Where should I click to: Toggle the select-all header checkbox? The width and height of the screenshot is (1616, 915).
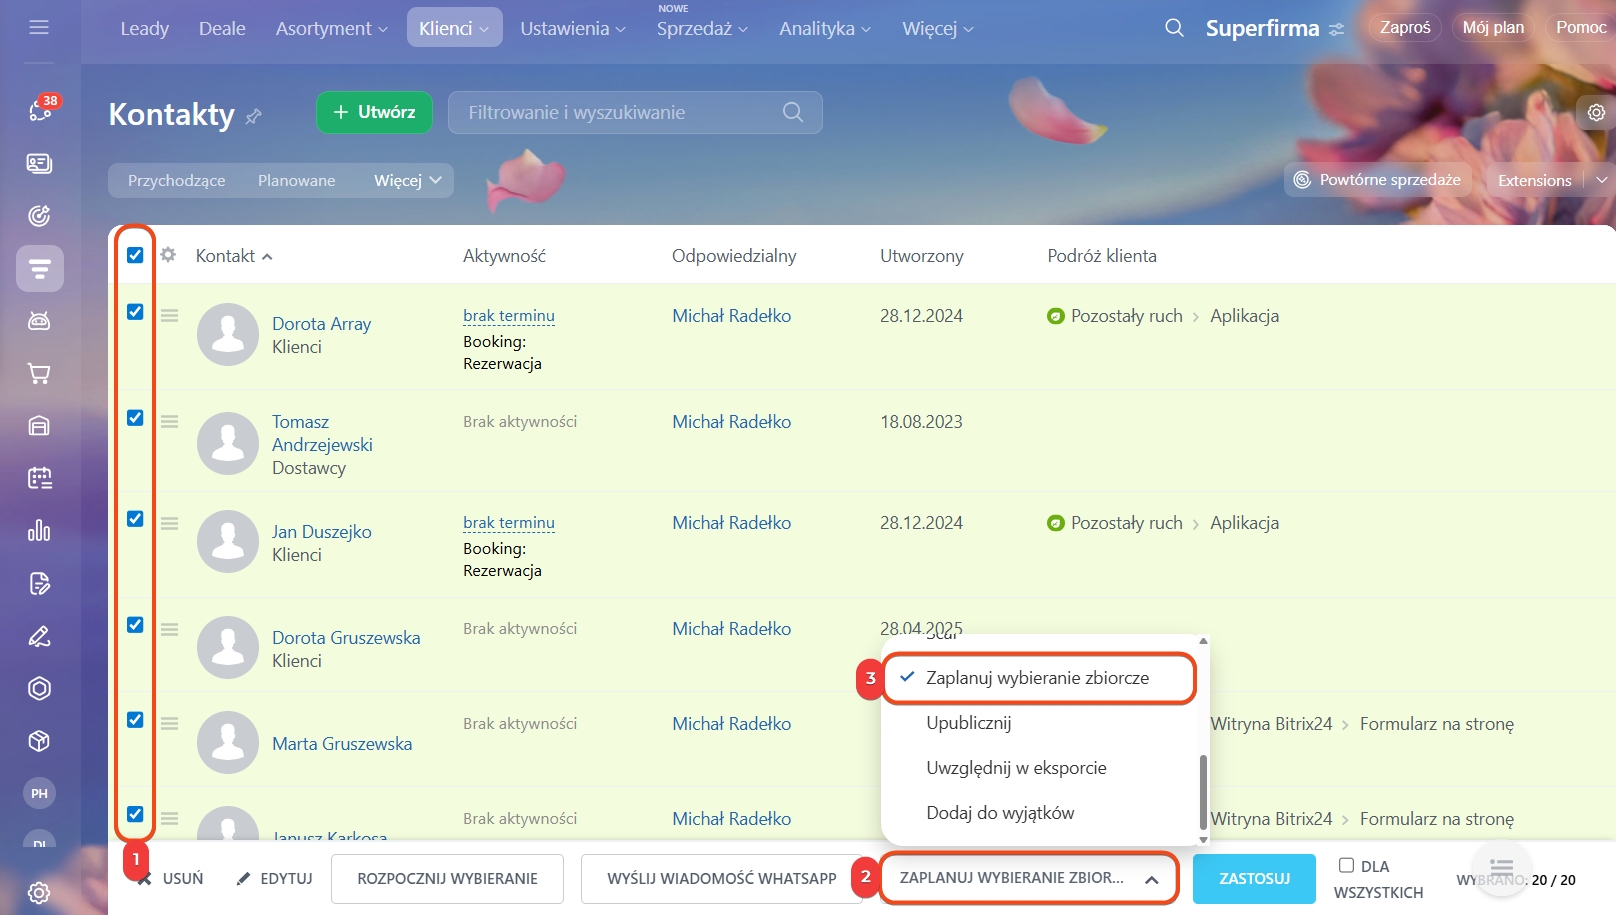[135, 255]
